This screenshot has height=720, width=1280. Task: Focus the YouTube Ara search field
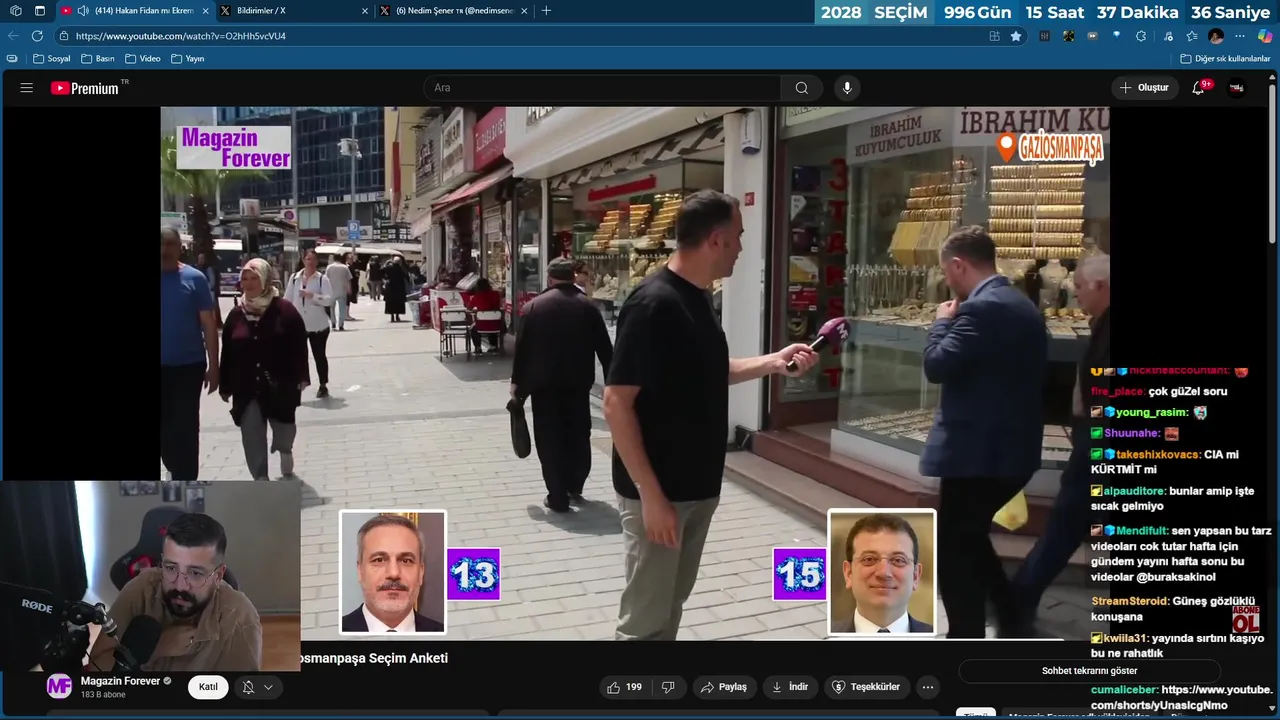[x=602, y=88]
